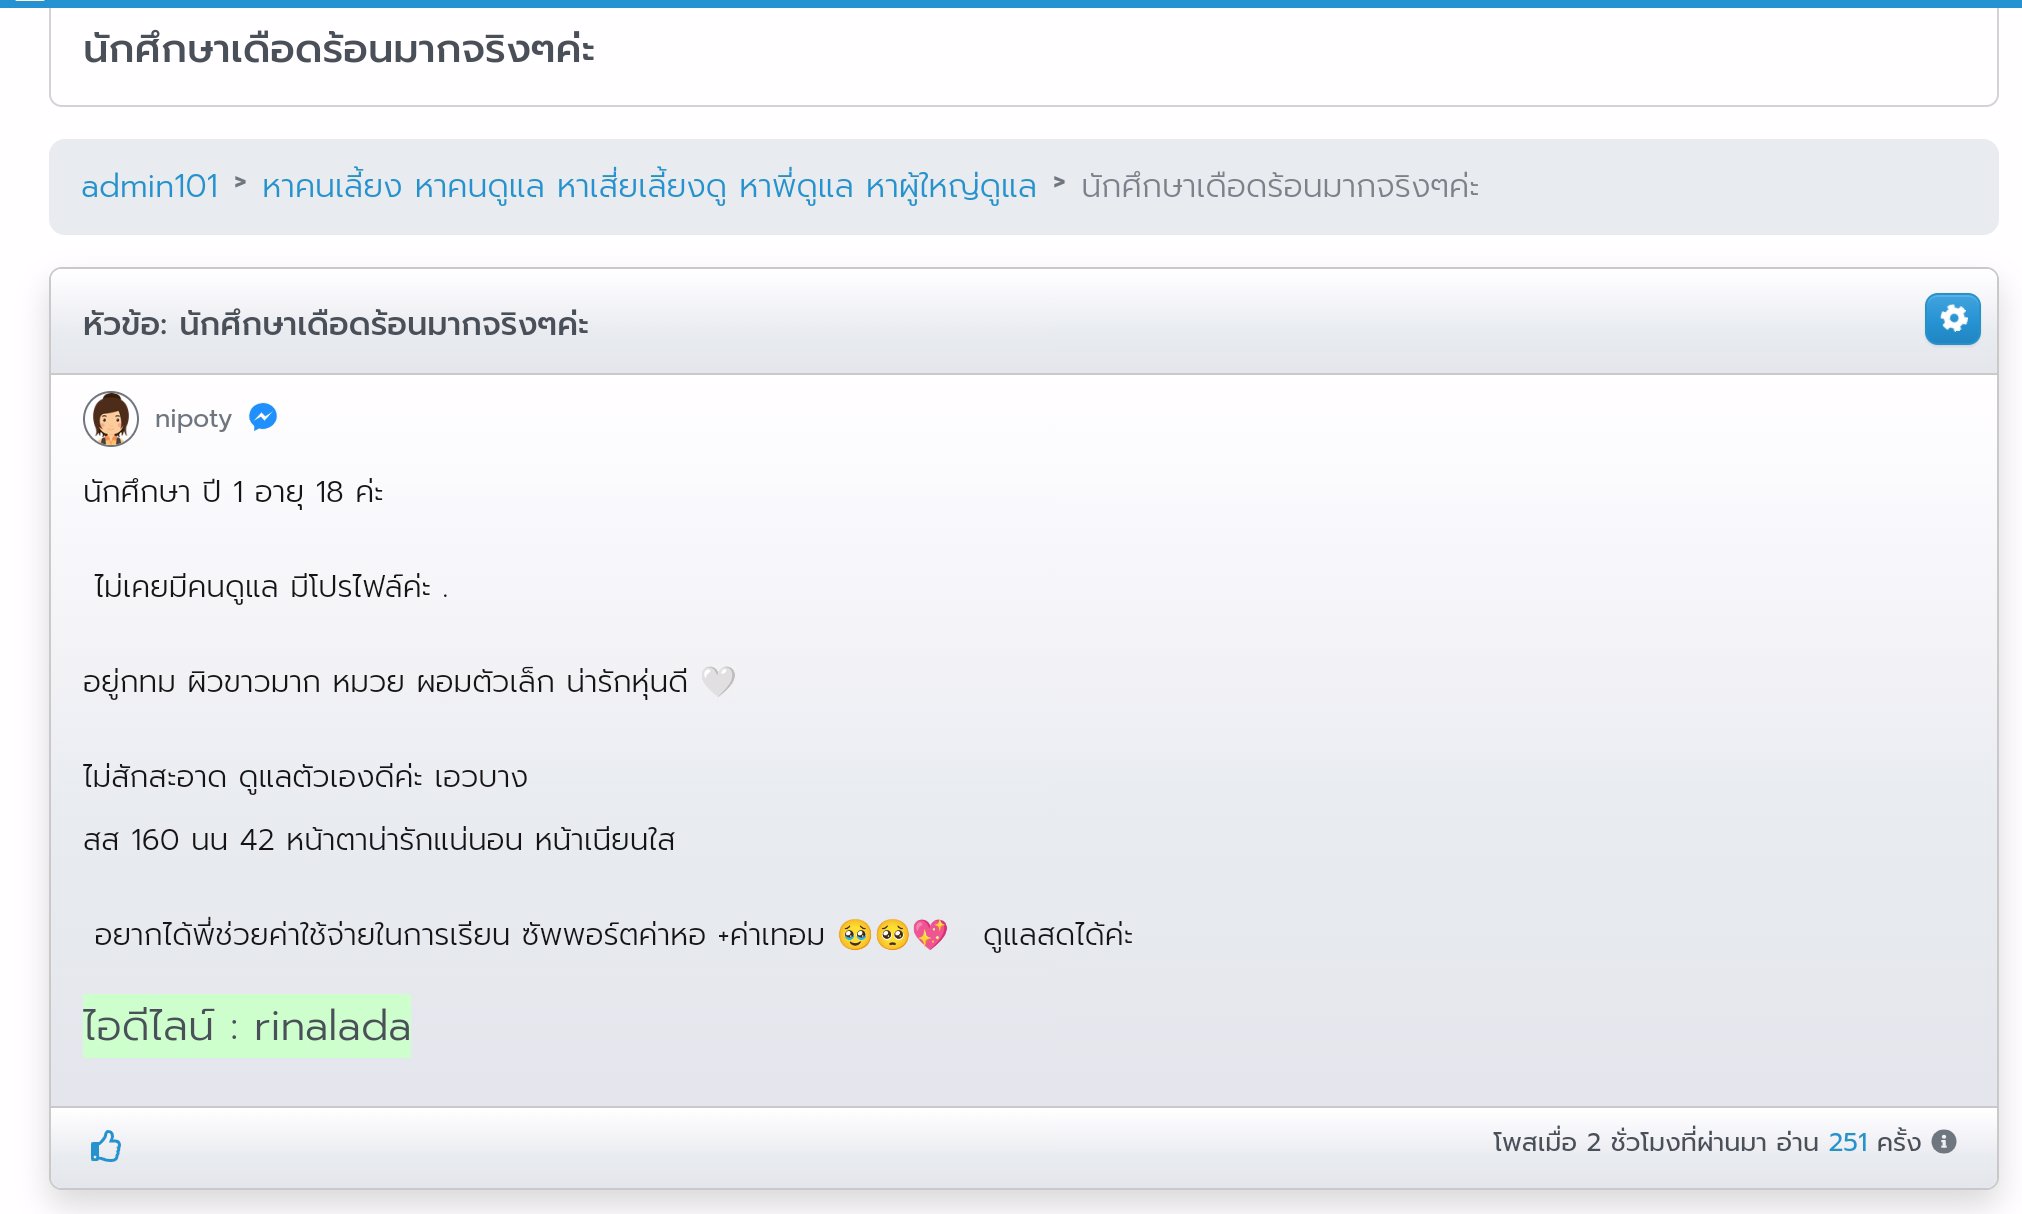2022x1214 pixels.
Task: Click the thumbs-up like icon
Action: pyautogui.click(x=106, y=1146)
